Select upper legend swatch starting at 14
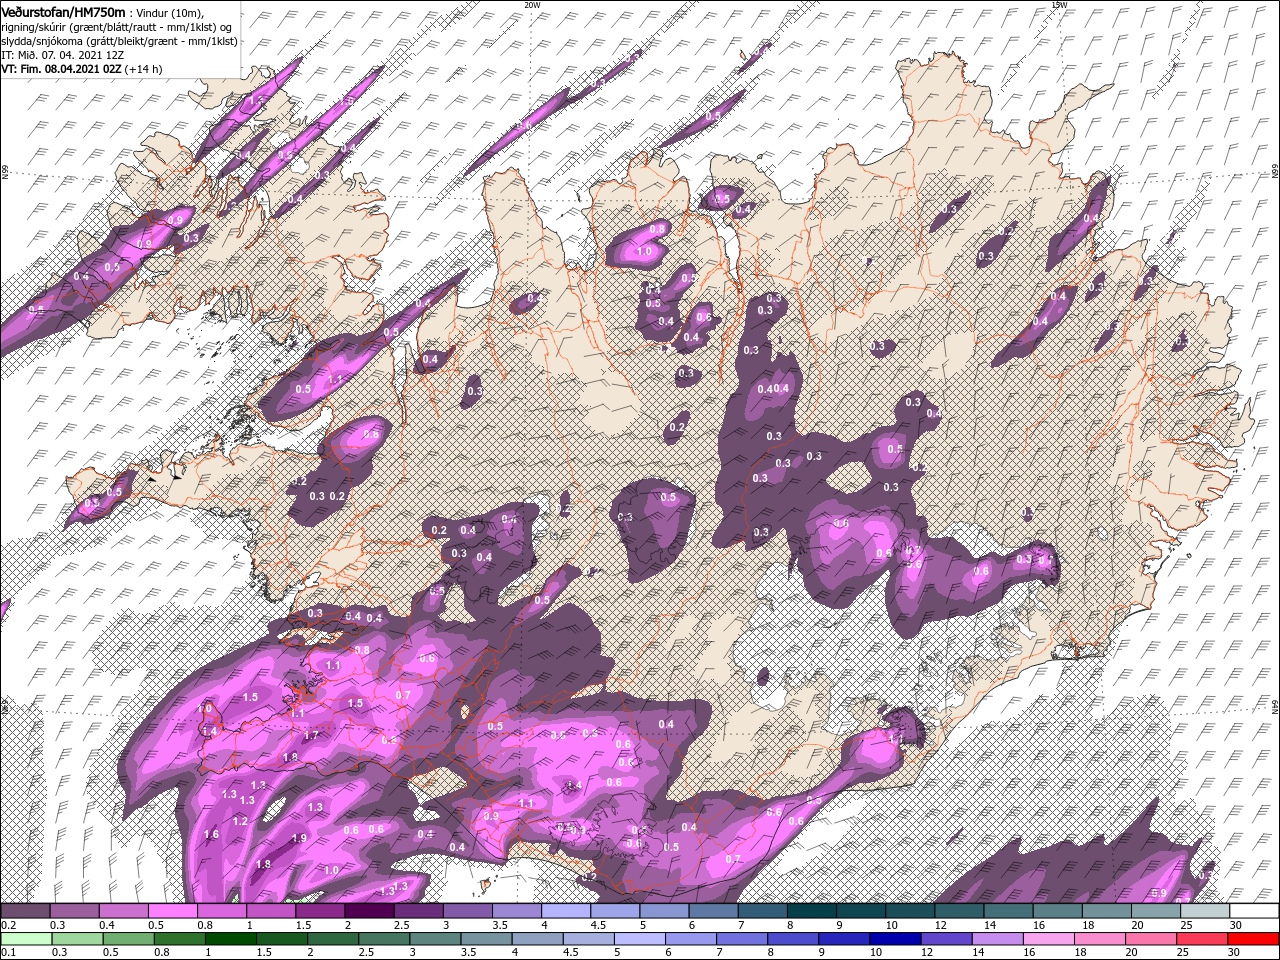This screenshot has width=1280, height=960. tap(1008, 910)
